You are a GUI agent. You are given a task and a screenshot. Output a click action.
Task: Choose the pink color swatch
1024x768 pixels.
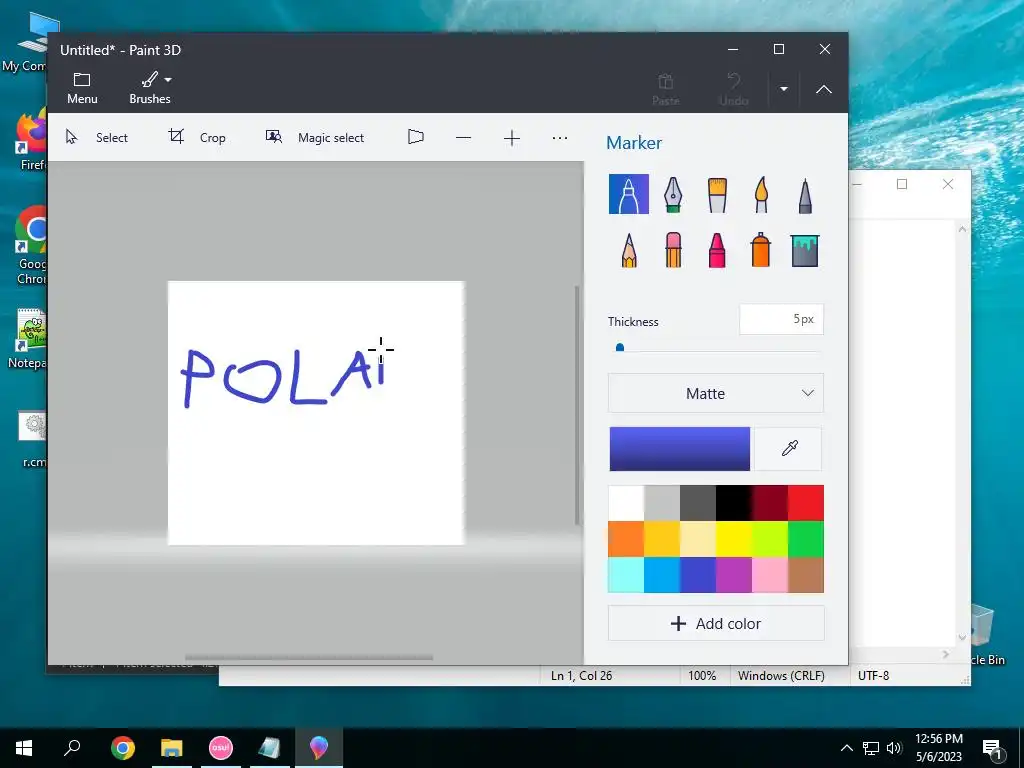(769, 575)
